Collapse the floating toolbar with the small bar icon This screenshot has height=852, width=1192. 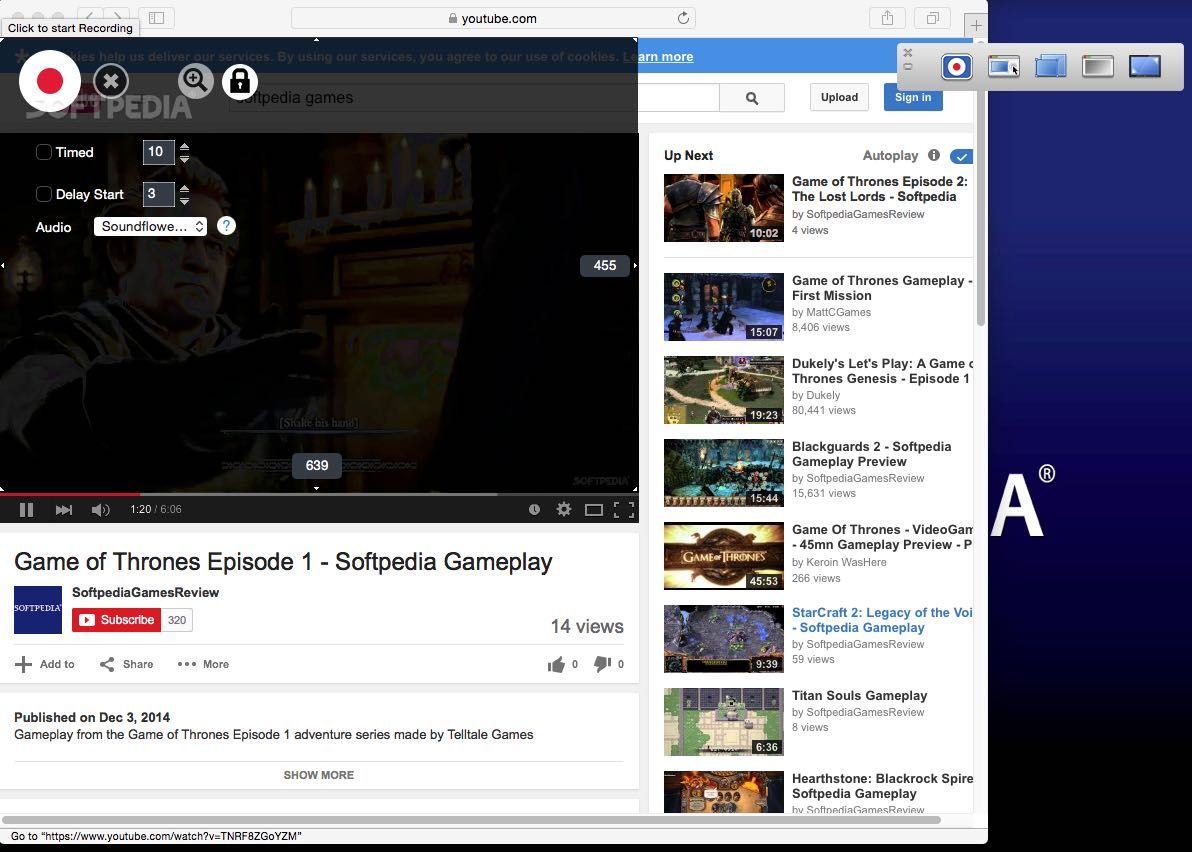point(908,67)
